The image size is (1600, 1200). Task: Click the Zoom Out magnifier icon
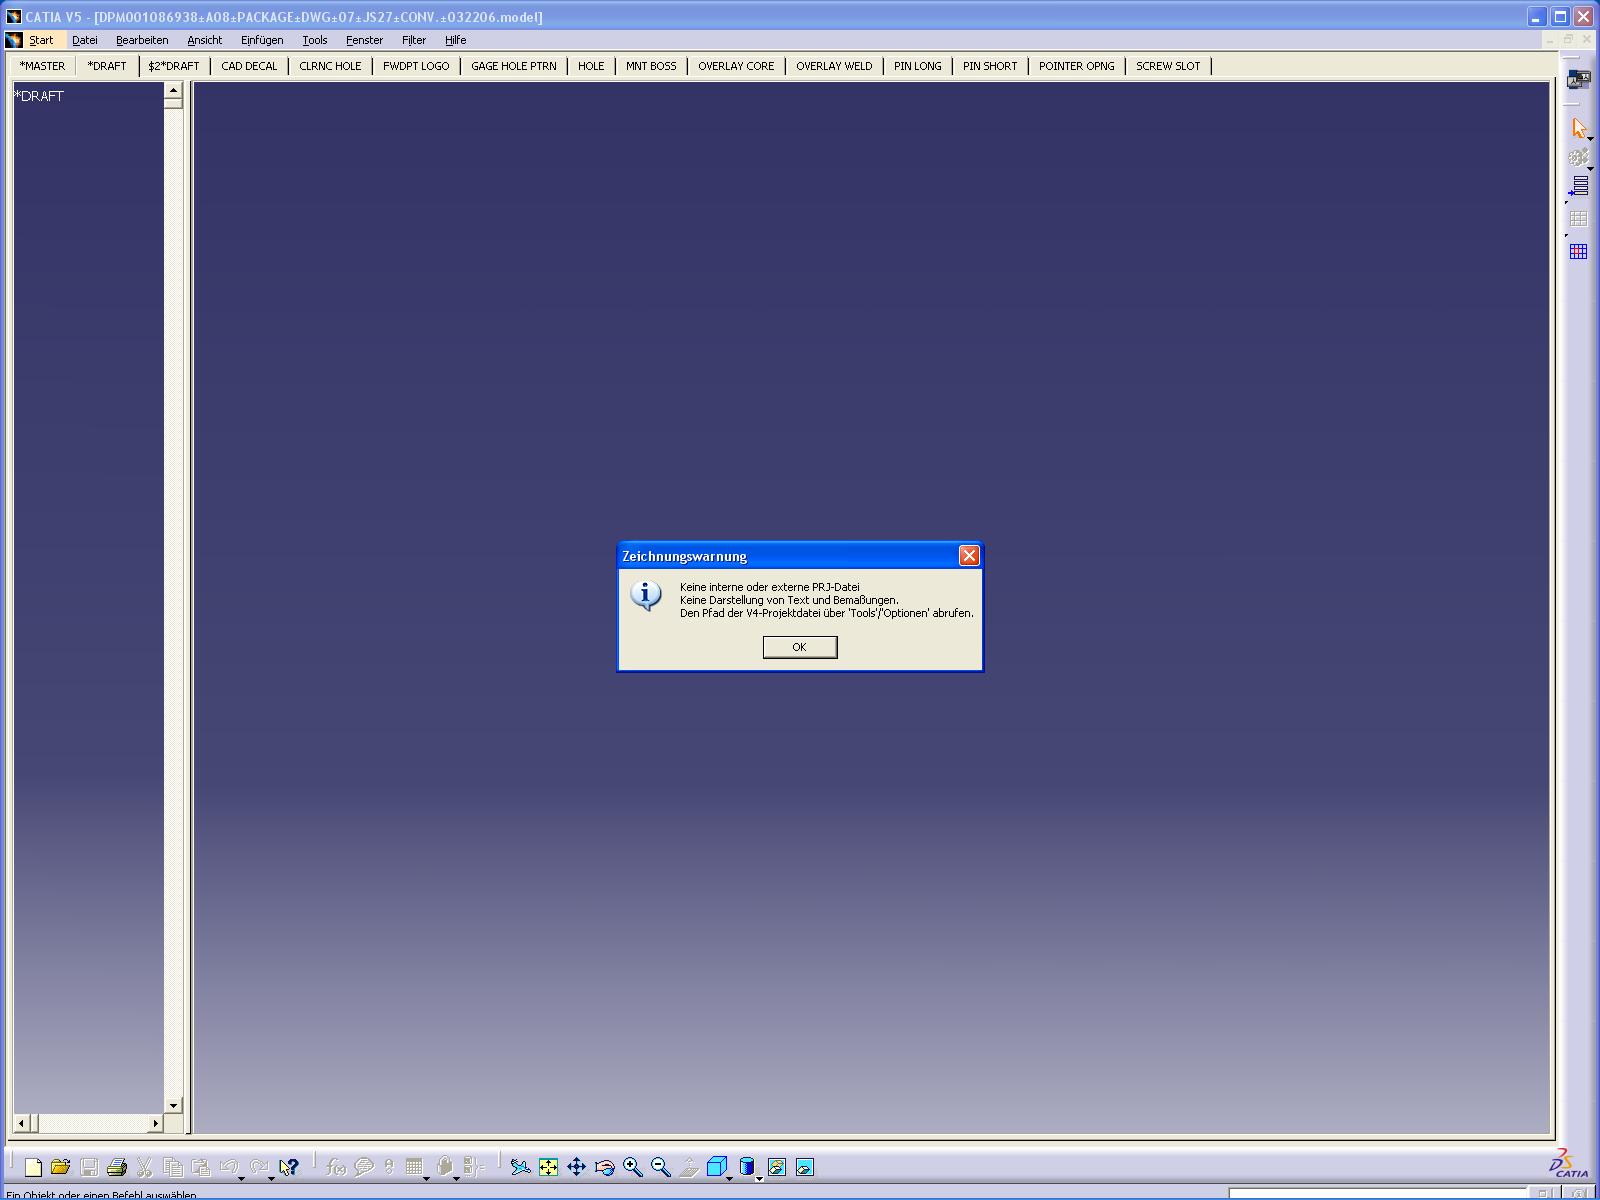click(660, 1167)
